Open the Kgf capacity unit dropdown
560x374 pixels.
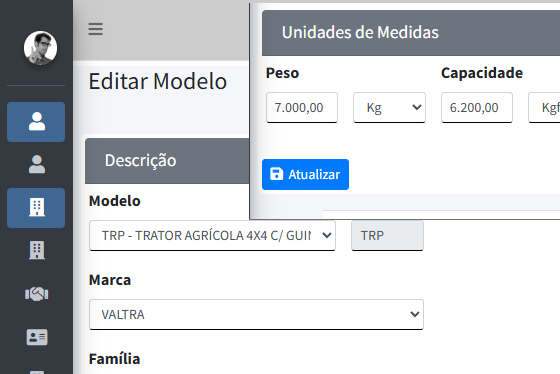[544, 108]
